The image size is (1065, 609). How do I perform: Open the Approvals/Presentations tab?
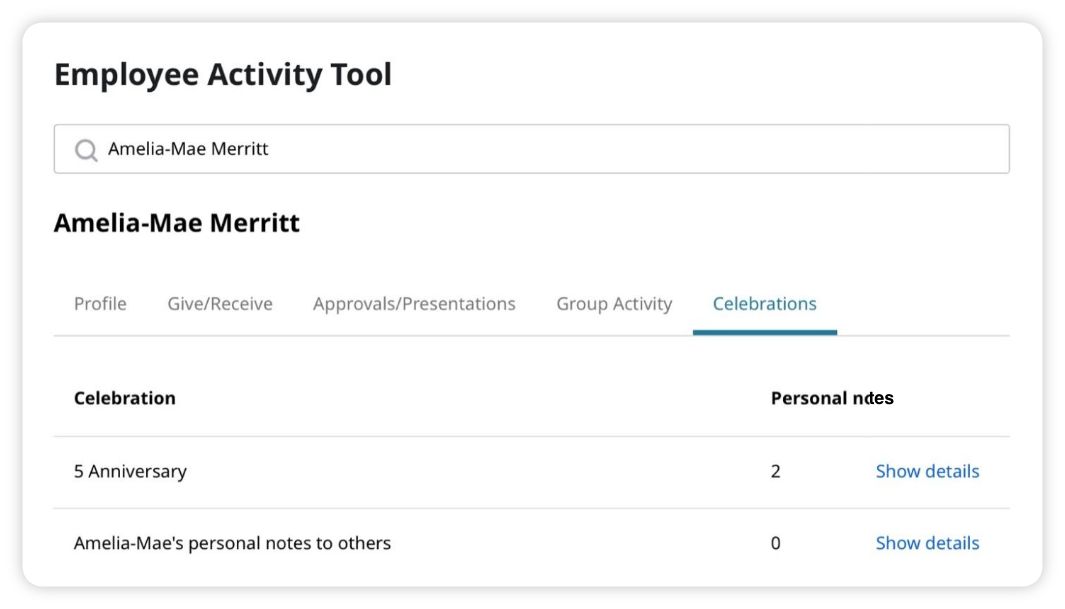414,303
